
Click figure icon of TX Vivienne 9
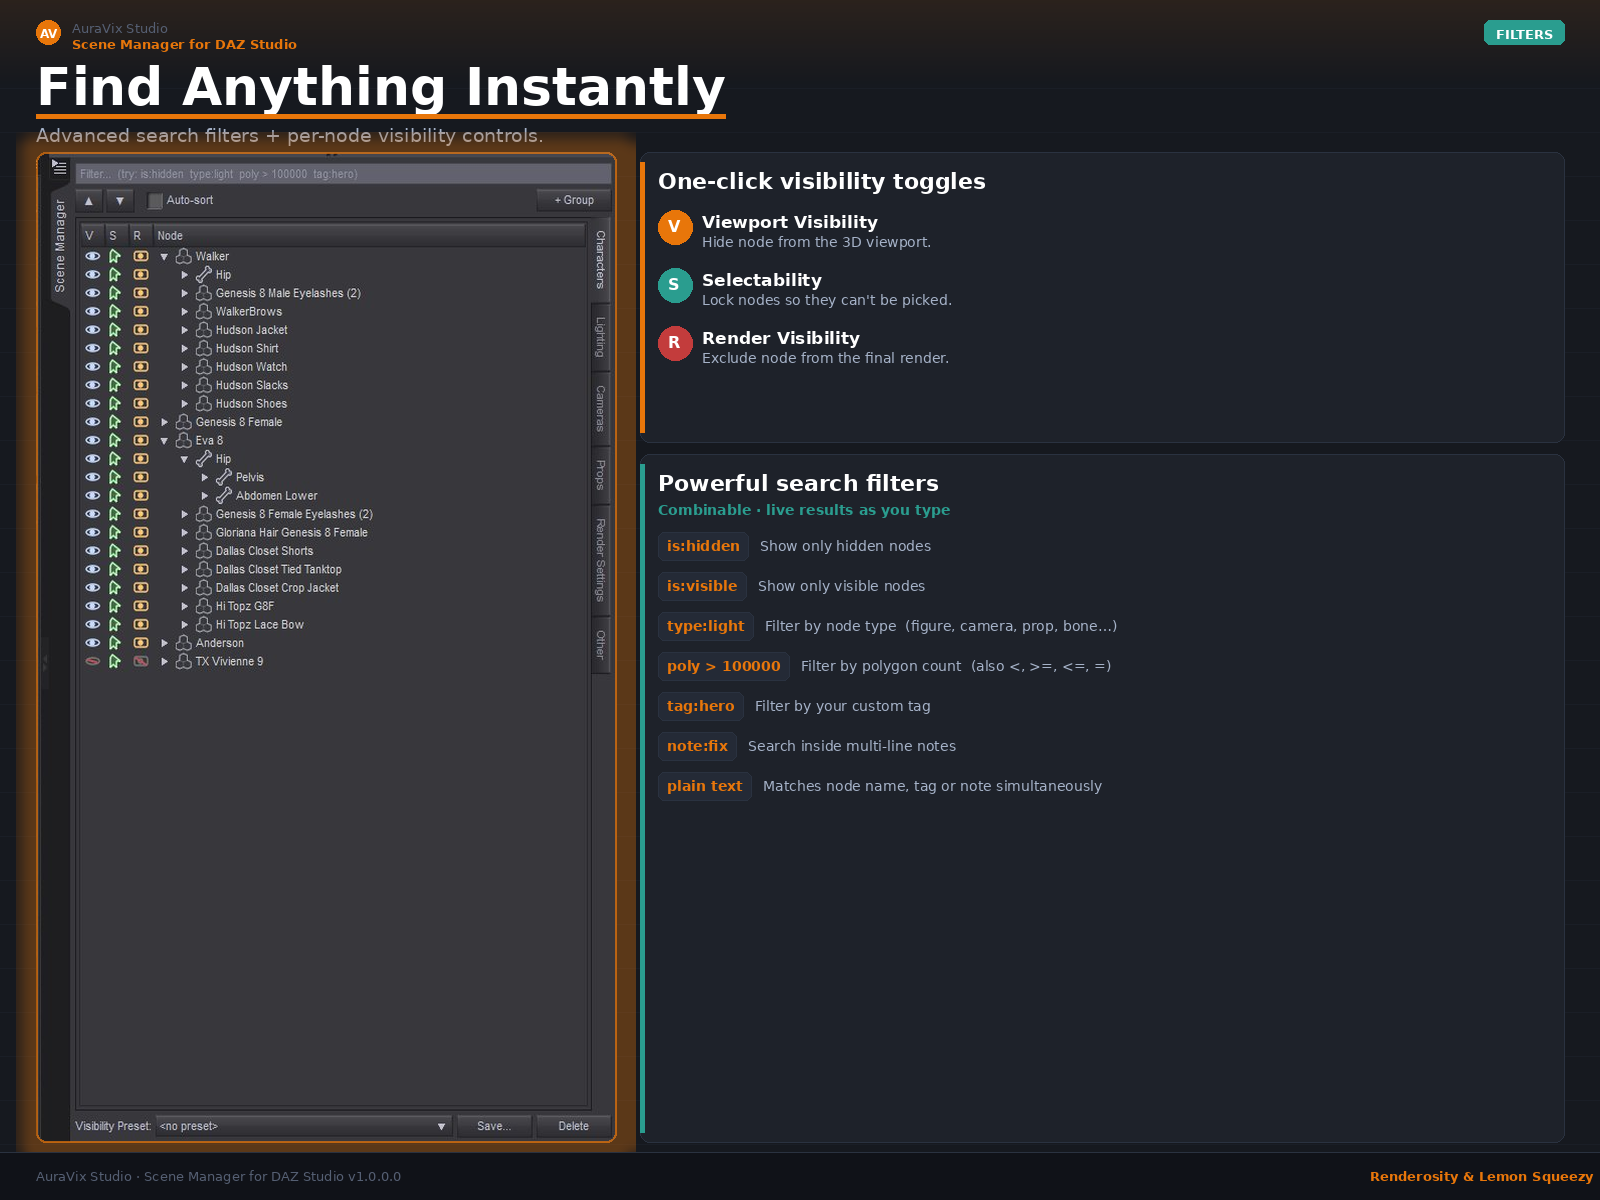point(184,661)
